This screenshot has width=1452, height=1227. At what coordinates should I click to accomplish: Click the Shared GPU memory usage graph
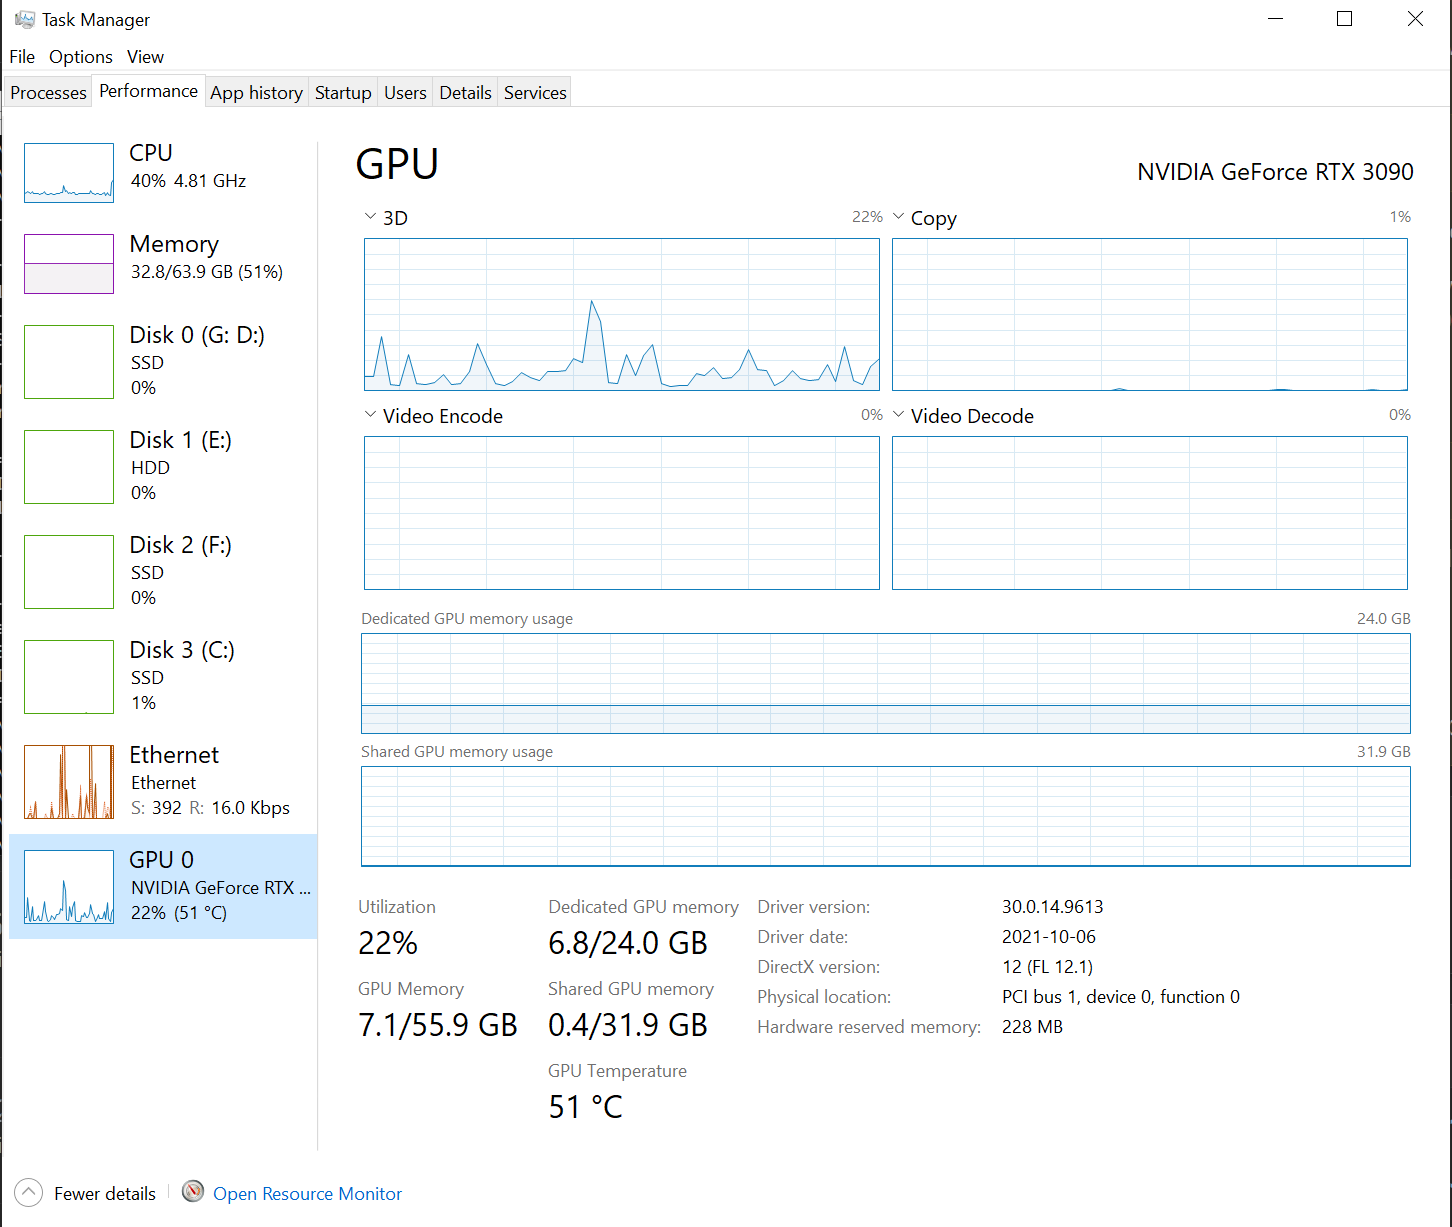point(886,816)
